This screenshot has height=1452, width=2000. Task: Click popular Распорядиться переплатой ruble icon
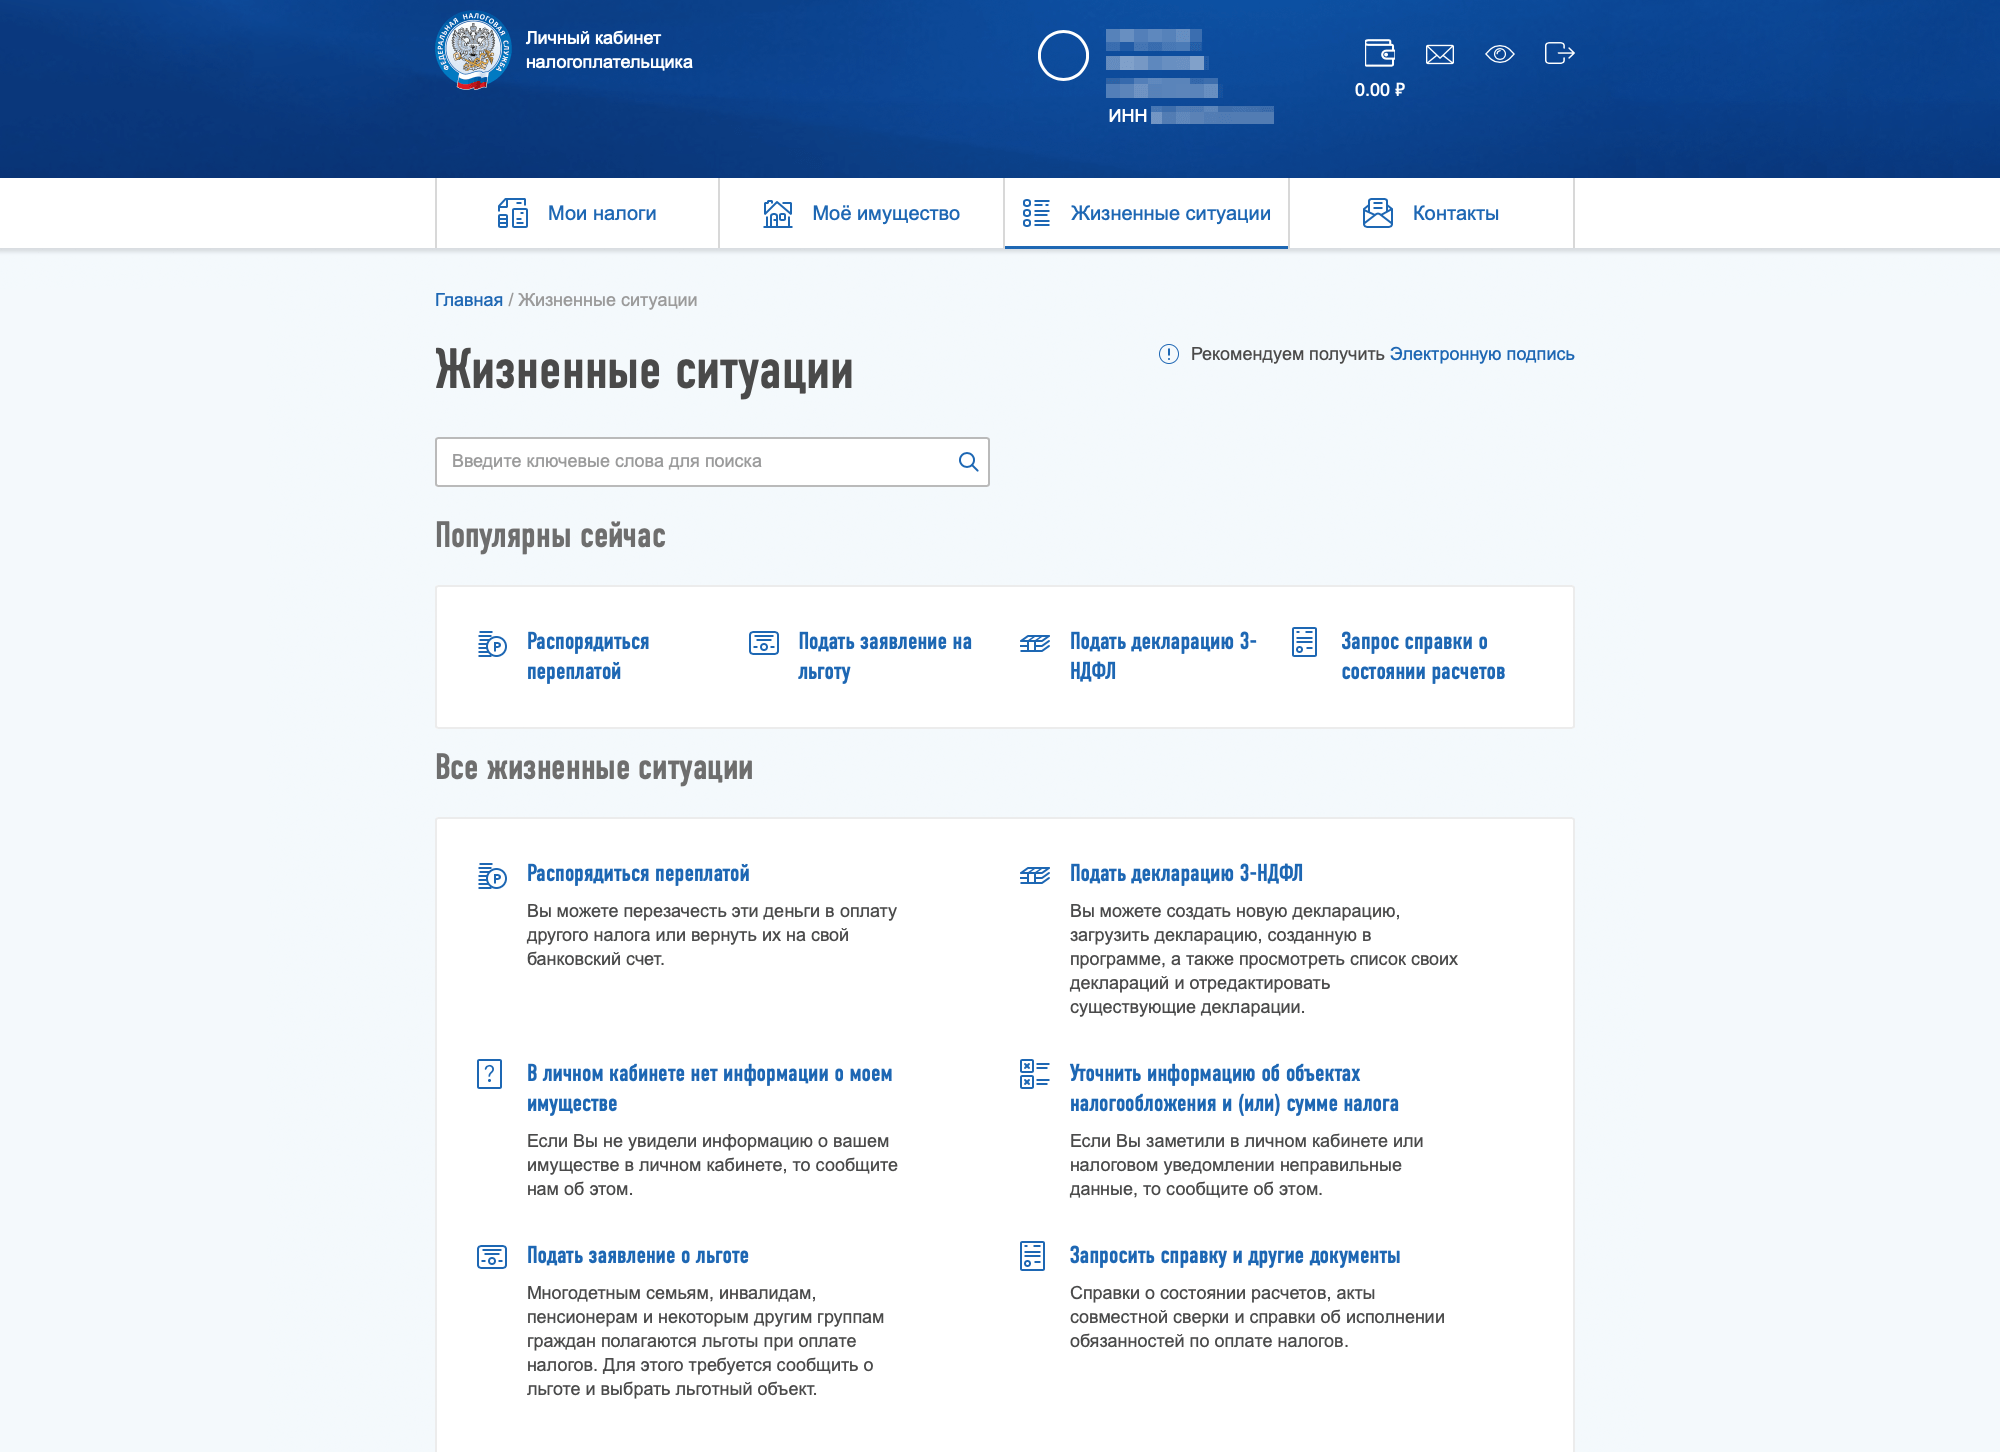point(492,644)
